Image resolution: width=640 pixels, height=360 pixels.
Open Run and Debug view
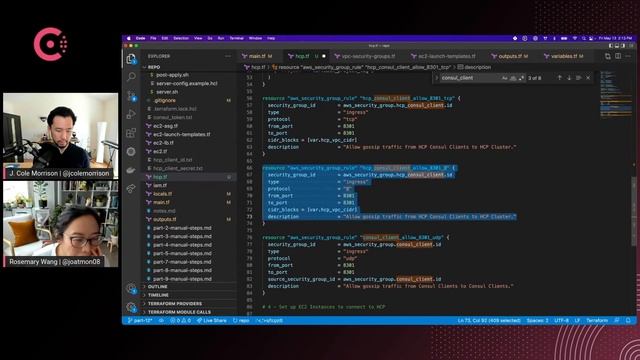(131, 114)
